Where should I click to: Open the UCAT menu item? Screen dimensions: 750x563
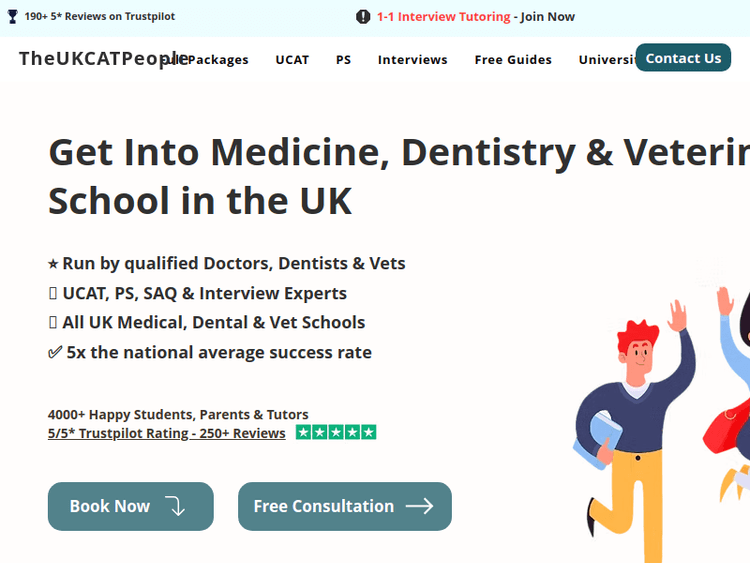pyautogui.click(x=292, y=60)
